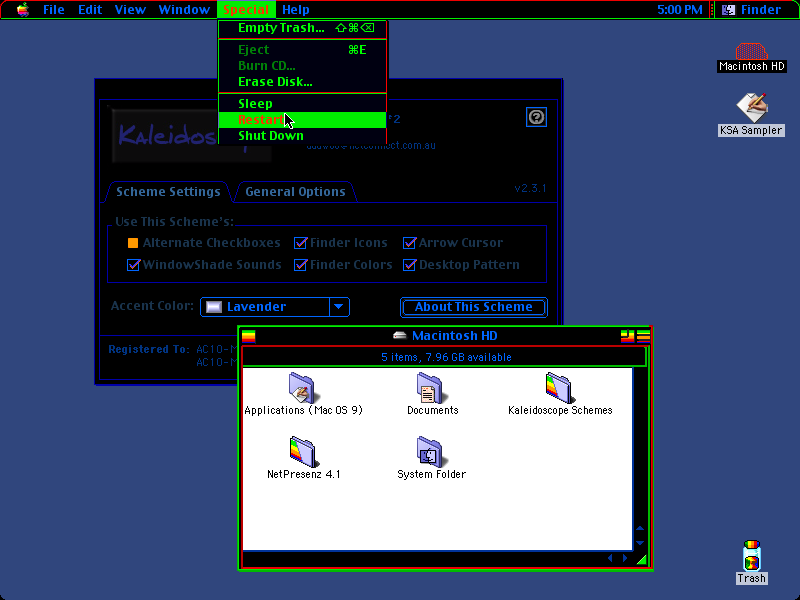Image resolution: width=800 pixels, height=600 pixels.
Task: Open the View menu
Action: point(130,10)
